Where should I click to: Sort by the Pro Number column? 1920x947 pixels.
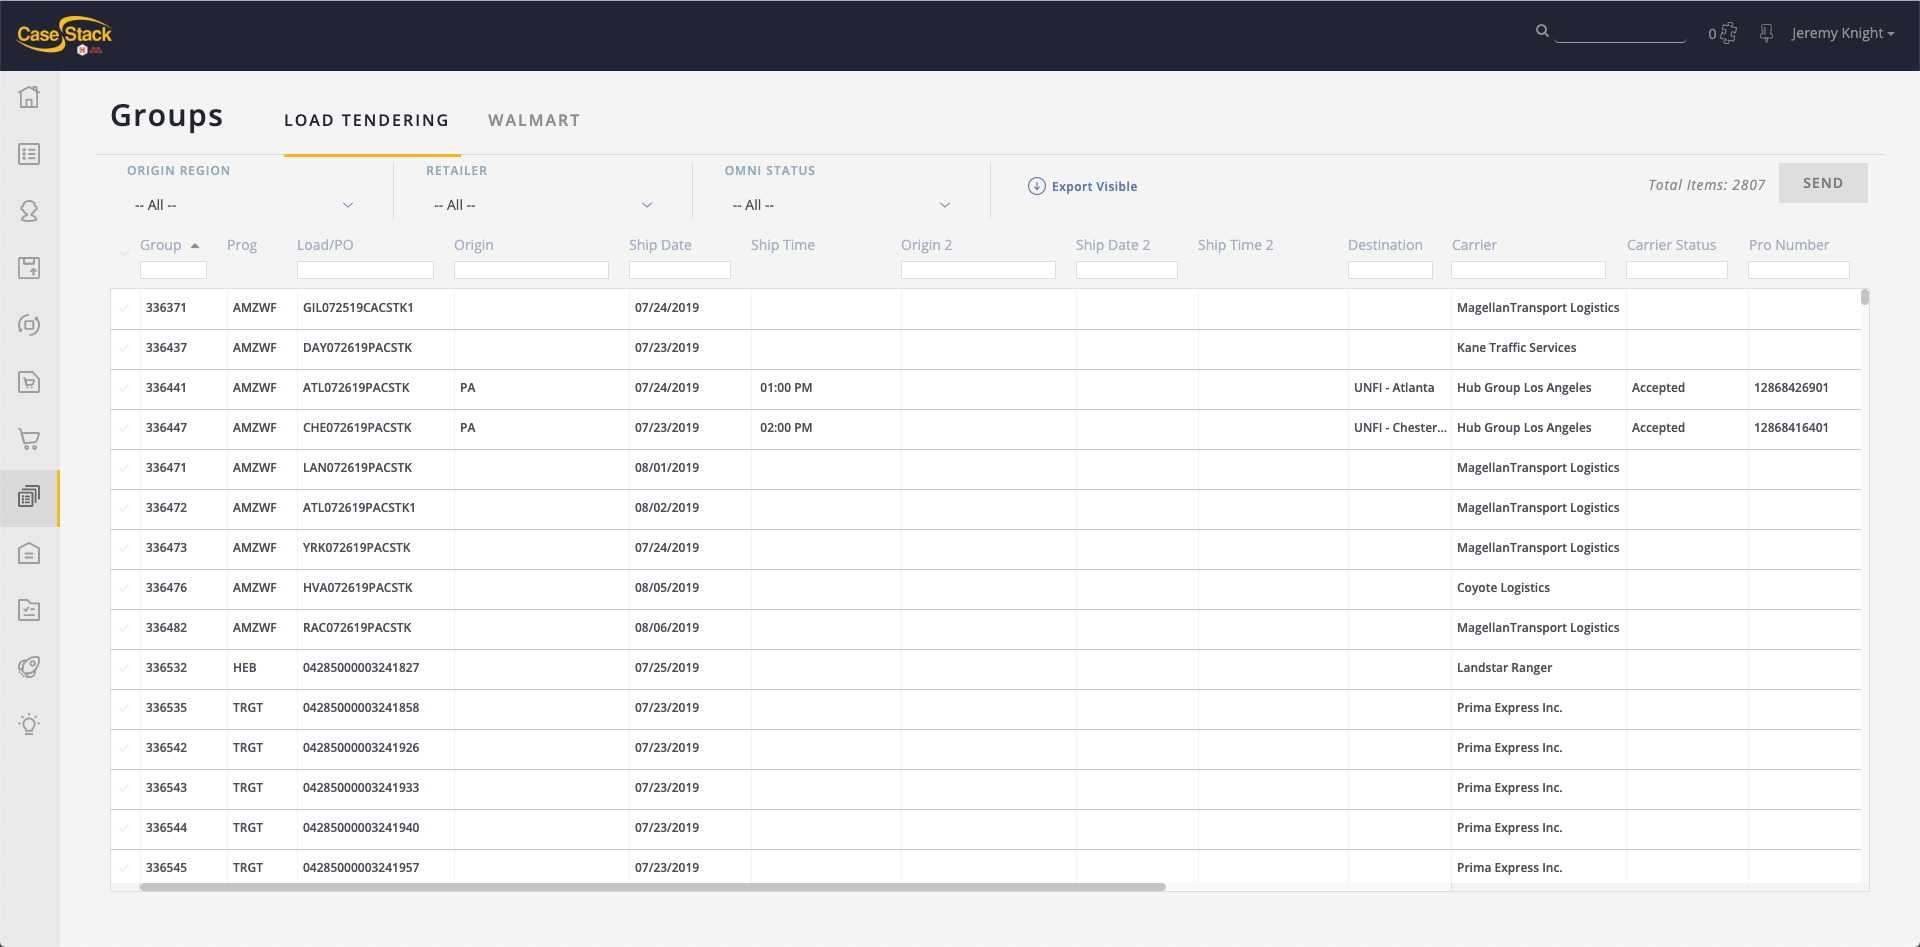click(1789, 245)
